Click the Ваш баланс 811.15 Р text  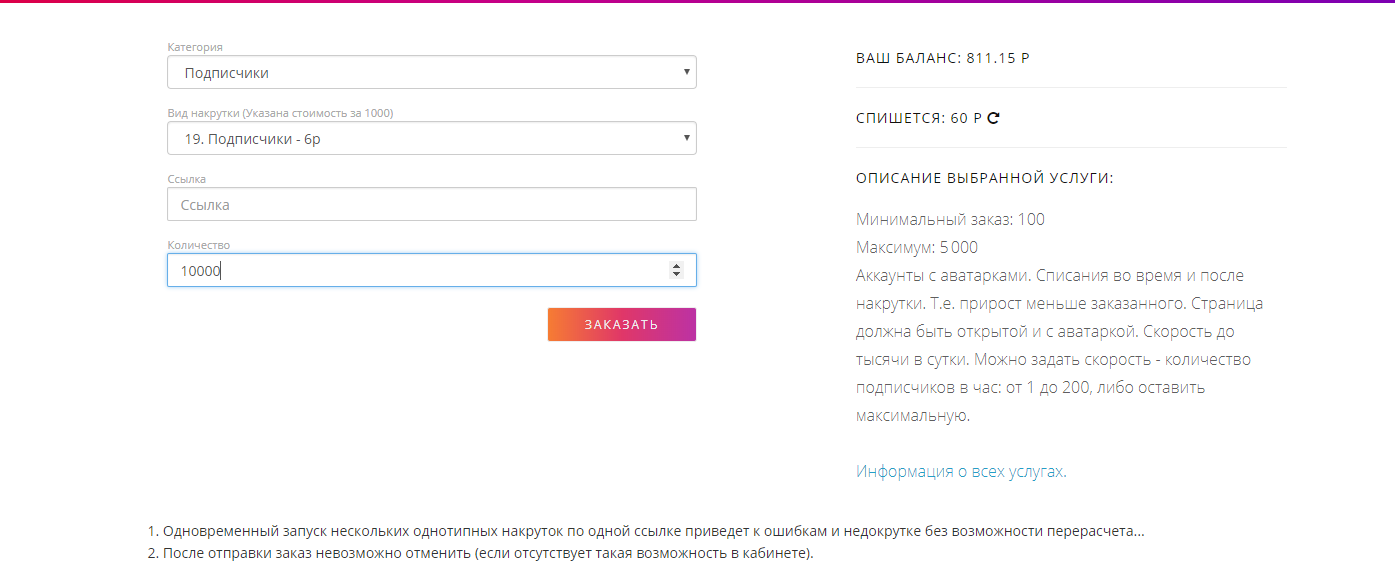942,58
